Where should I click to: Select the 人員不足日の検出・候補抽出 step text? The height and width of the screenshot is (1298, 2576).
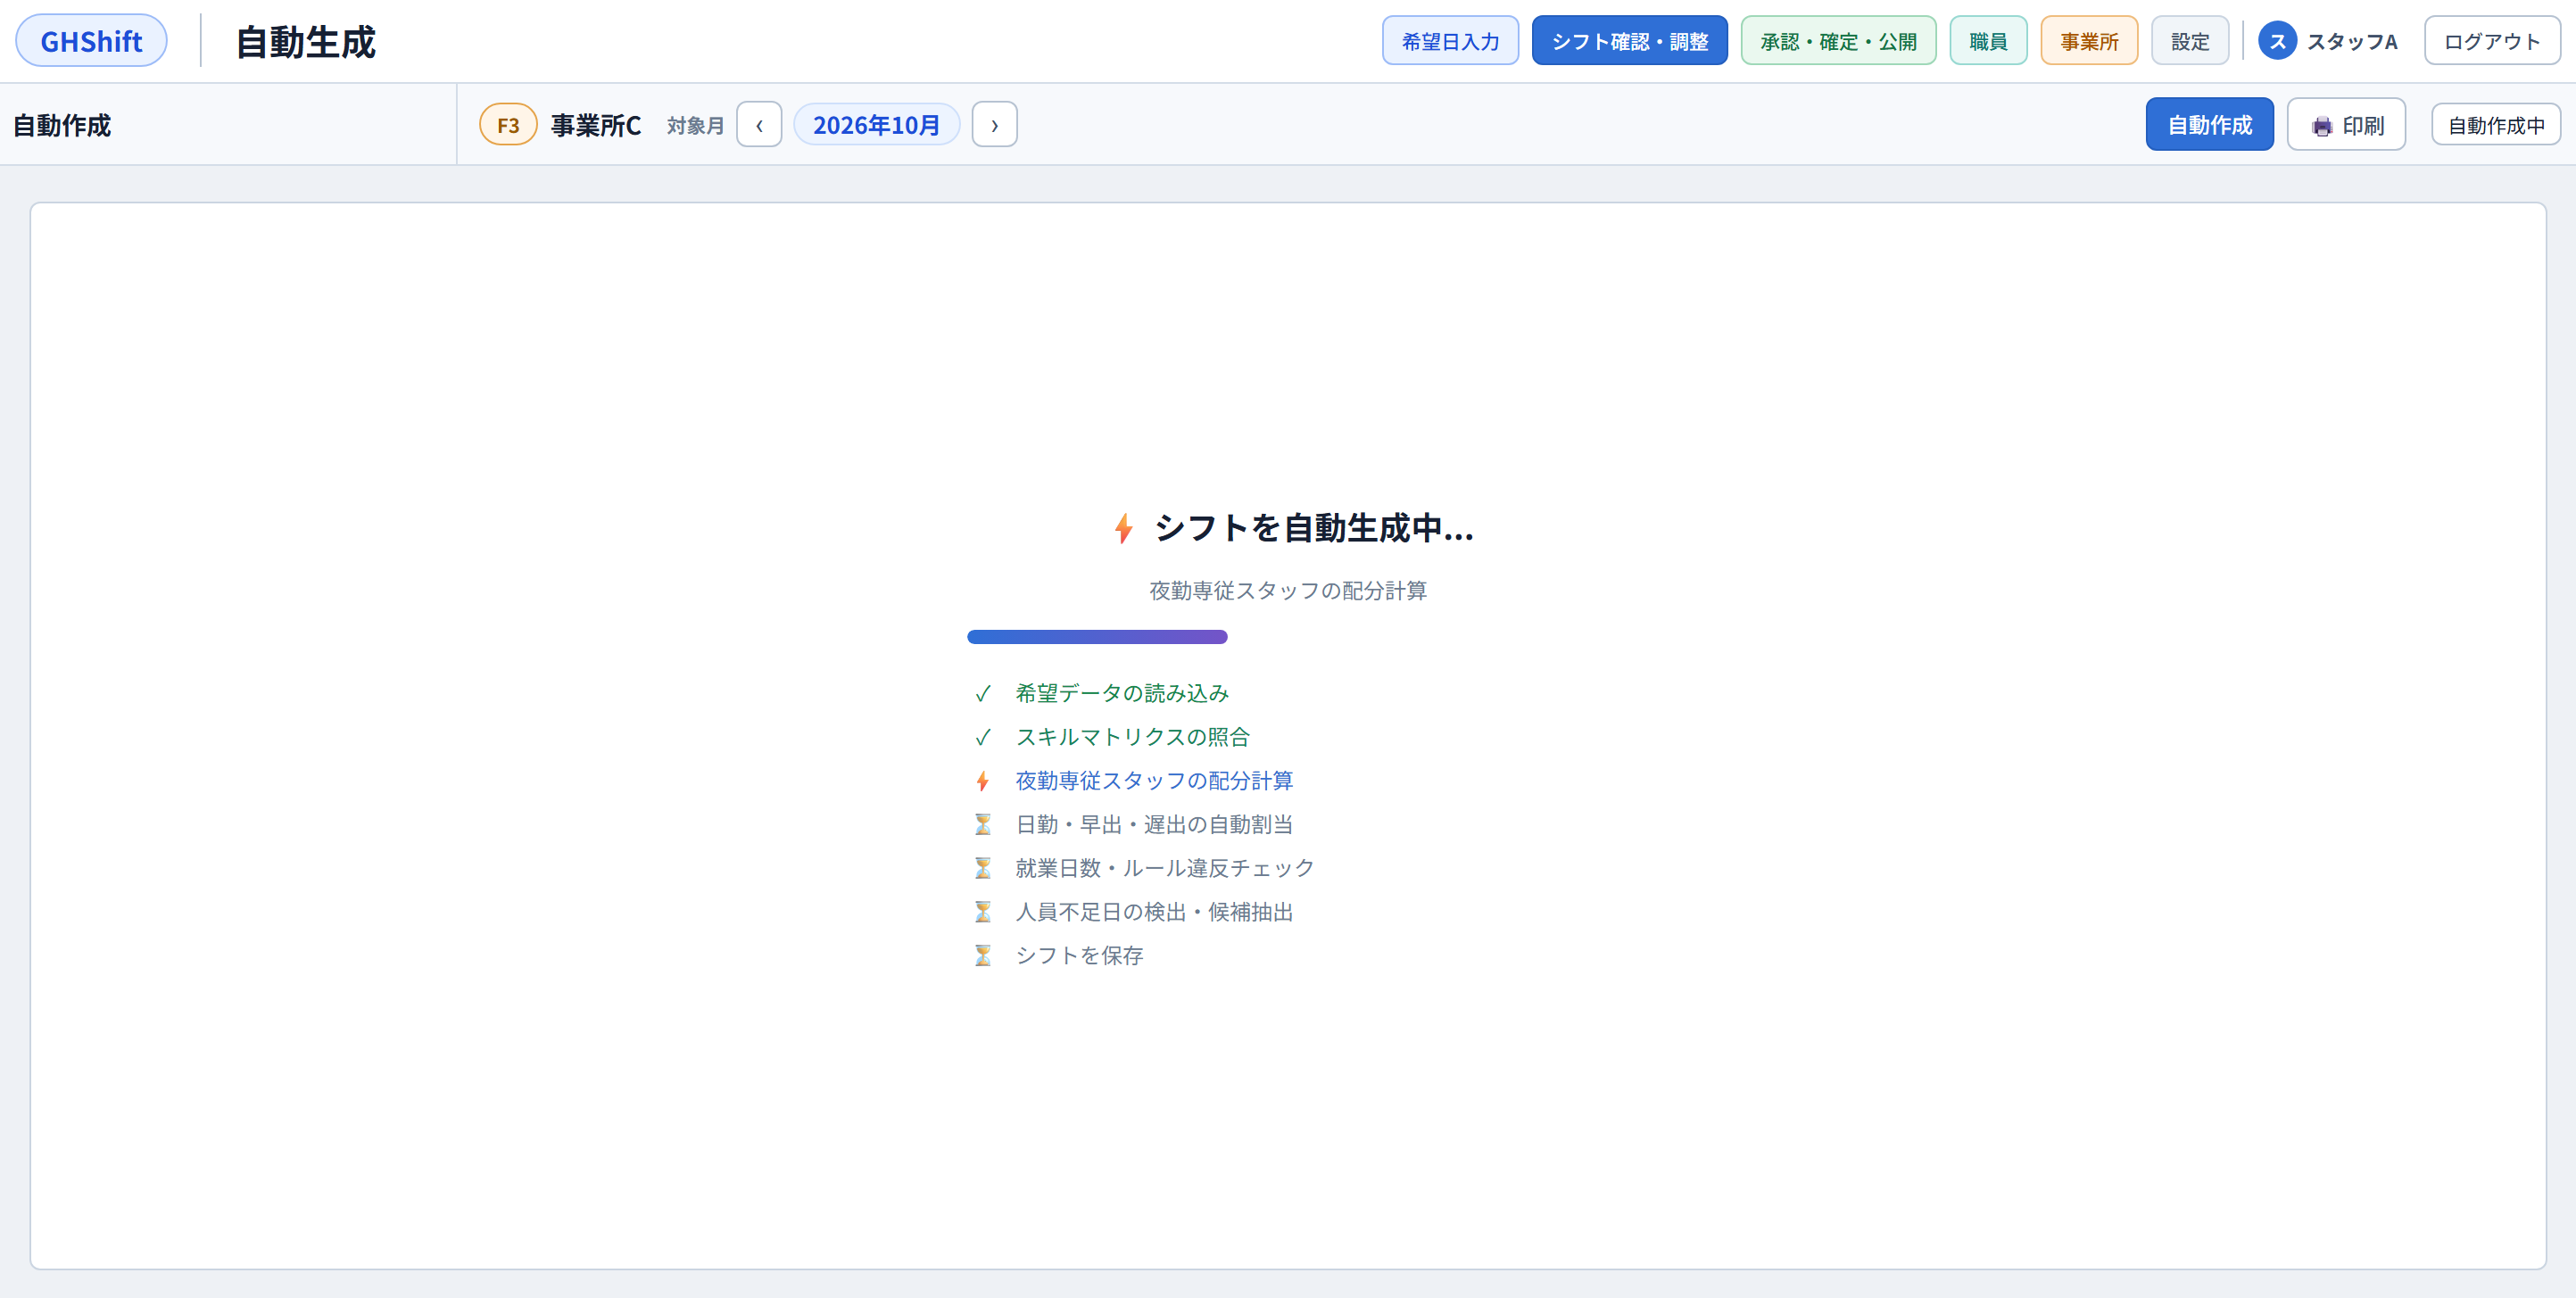(x=1154, y=912)
